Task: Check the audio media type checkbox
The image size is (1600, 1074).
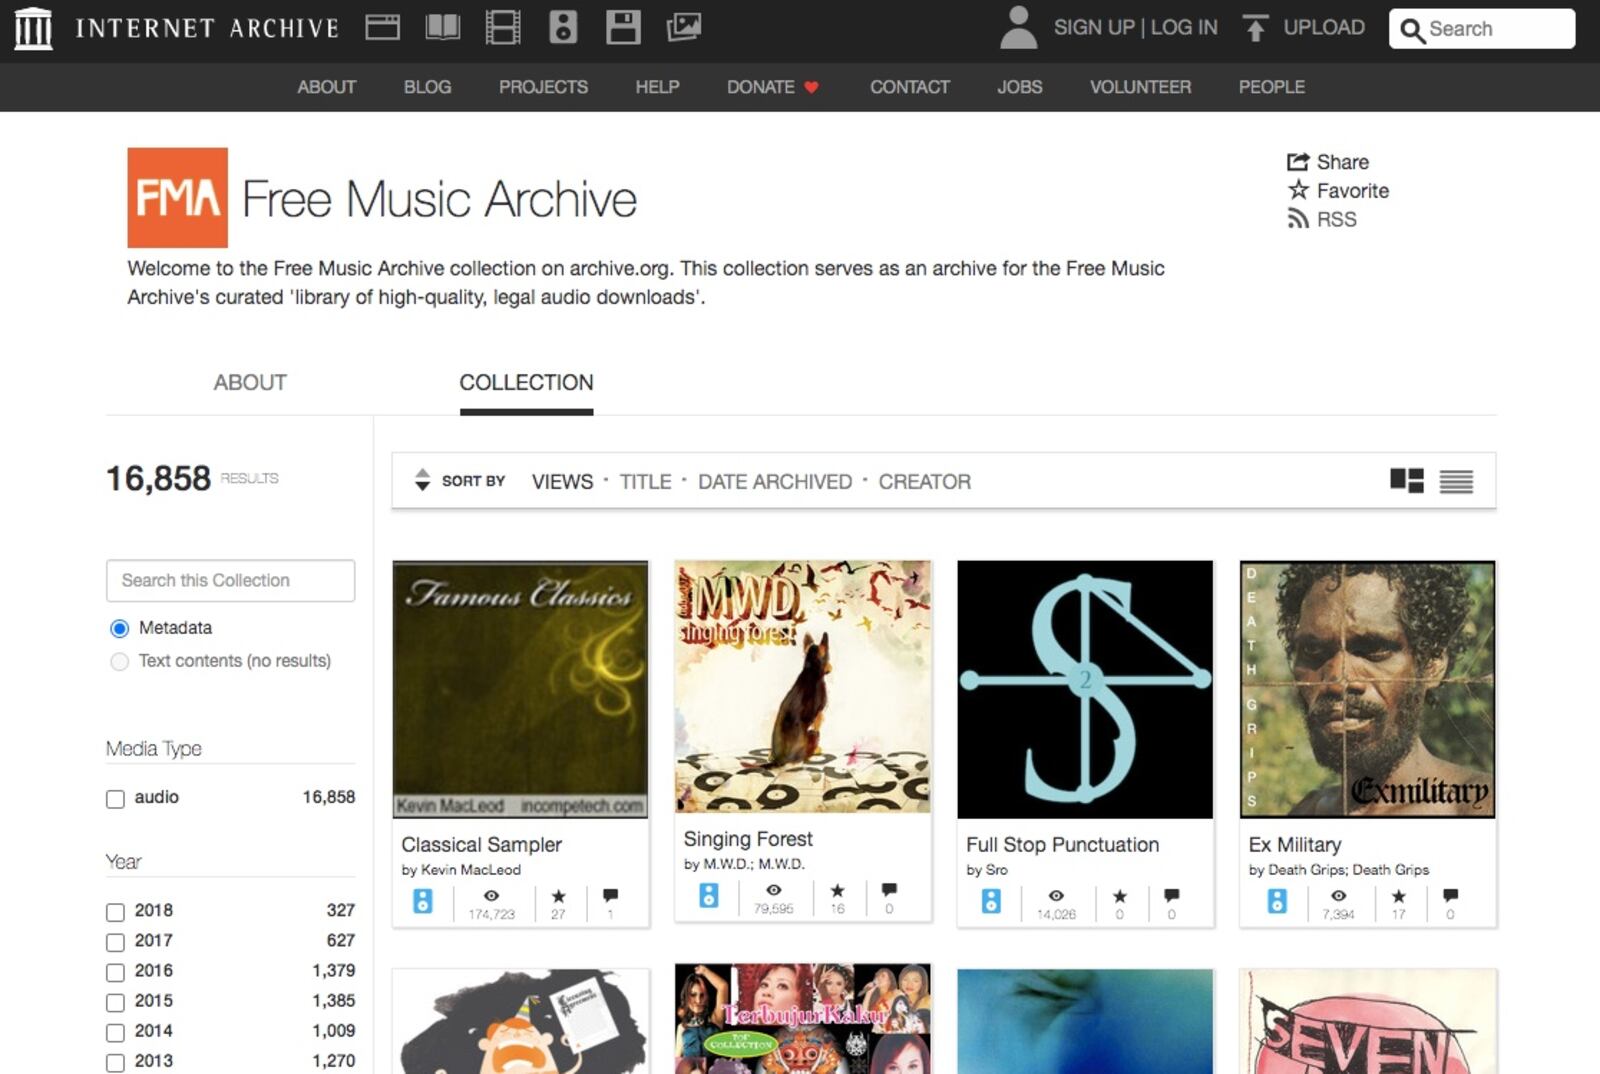Action: tap(115, 799)
